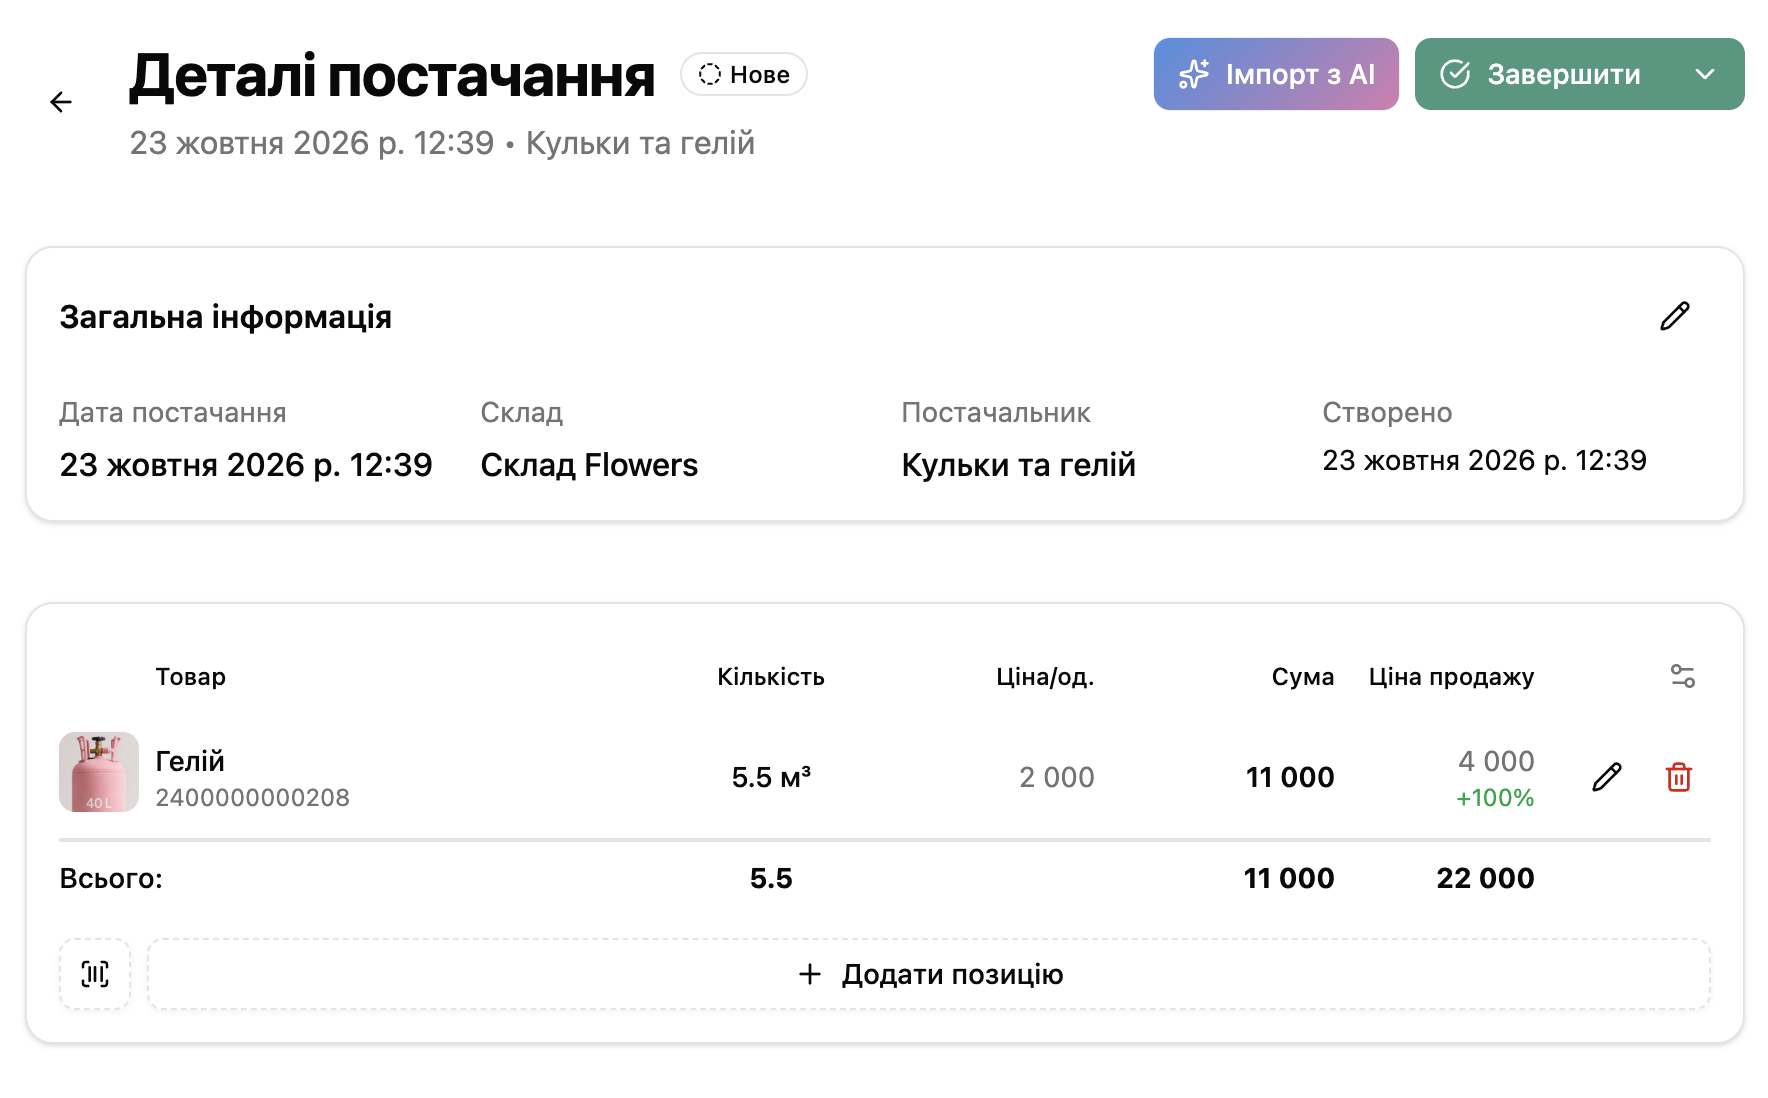
Task: Click the Ціна/од. column header
Action: 1045,677
